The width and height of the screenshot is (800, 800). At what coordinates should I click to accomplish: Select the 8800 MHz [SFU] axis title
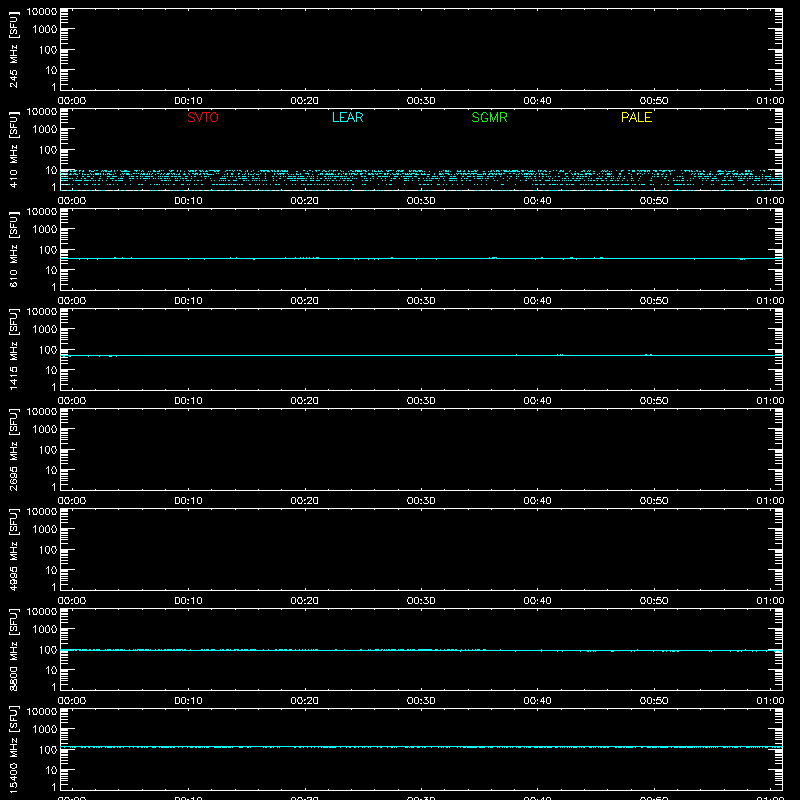(14, 649)
